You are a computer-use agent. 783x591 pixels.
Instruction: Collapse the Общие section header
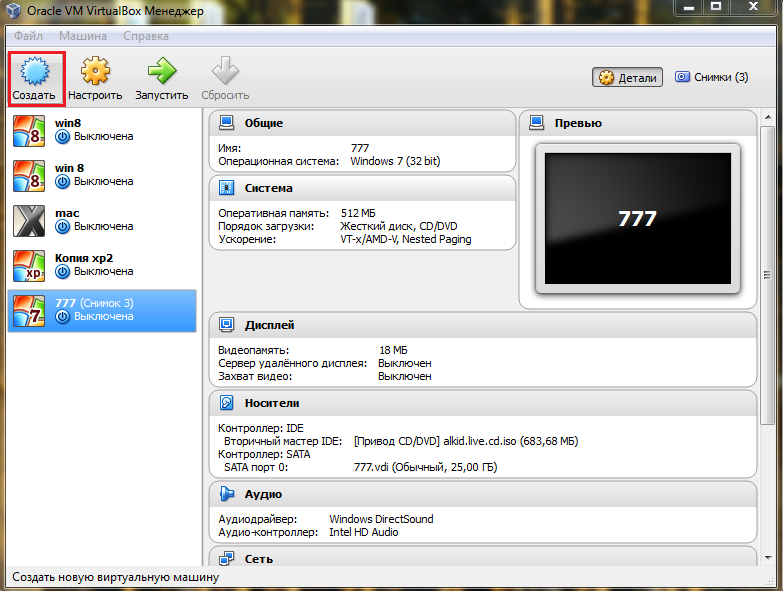point(264,123)
